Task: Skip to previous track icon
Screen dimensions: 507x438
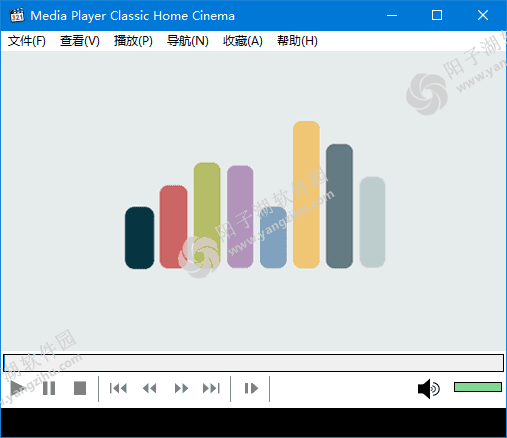Action: click(118, 388)
